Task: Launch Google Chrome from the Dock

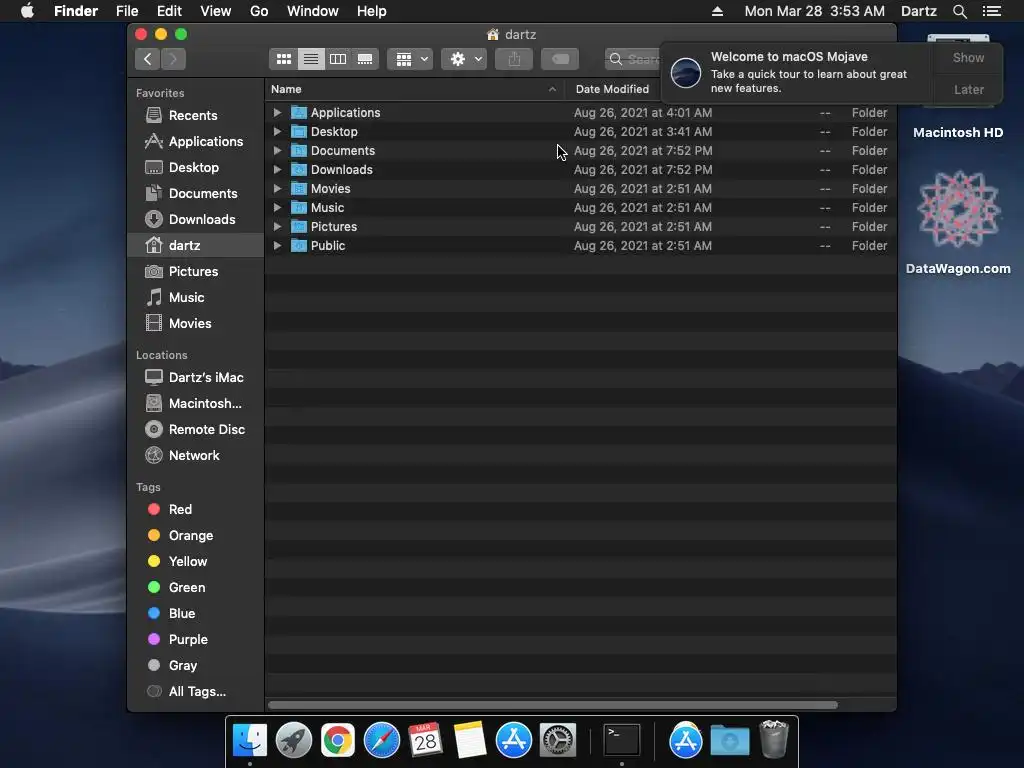Action: [x=338, y=741]
